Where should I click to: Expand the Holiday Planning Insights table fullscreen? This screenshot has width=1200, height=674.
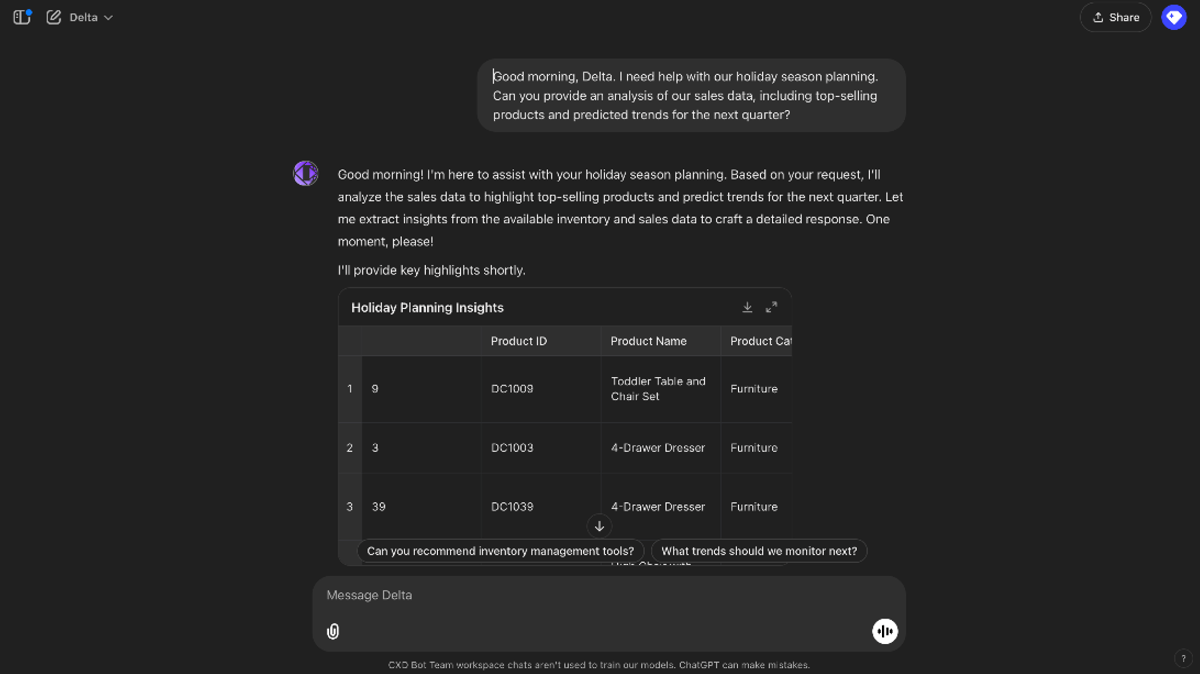tap(771, 307)
